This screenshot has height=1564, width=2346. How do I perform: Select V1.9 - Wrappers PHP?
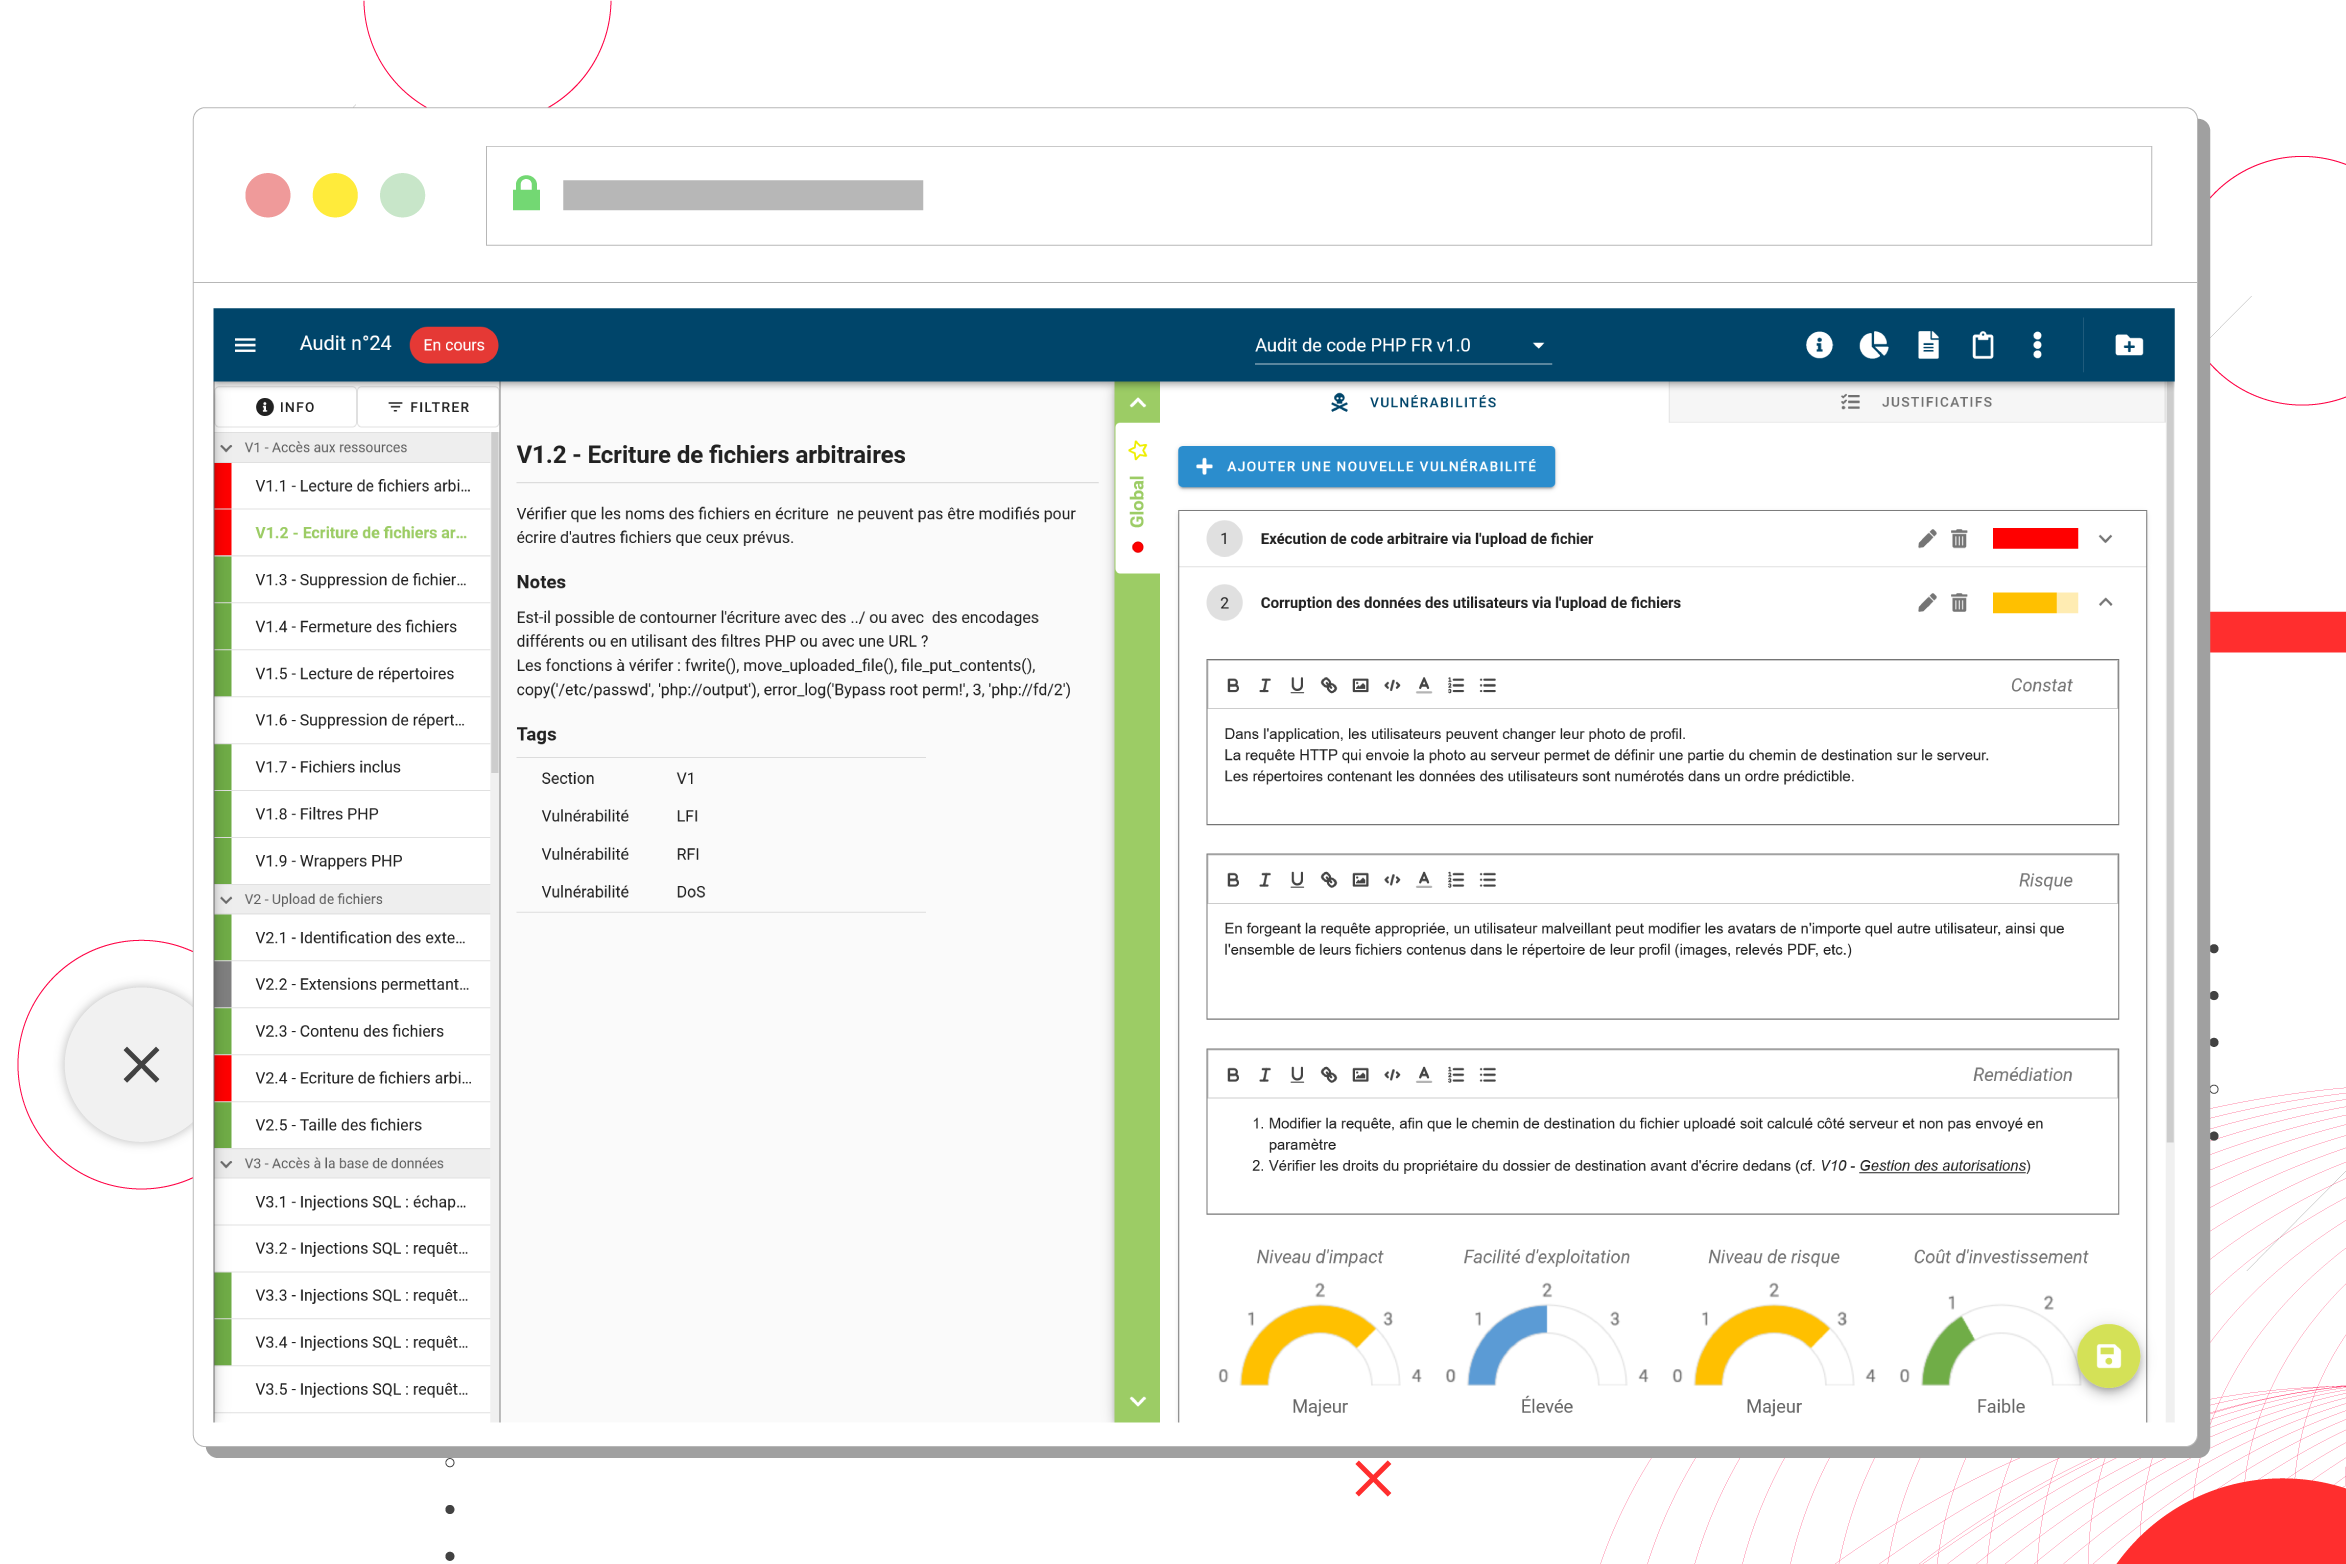click(x=353, y=861)
